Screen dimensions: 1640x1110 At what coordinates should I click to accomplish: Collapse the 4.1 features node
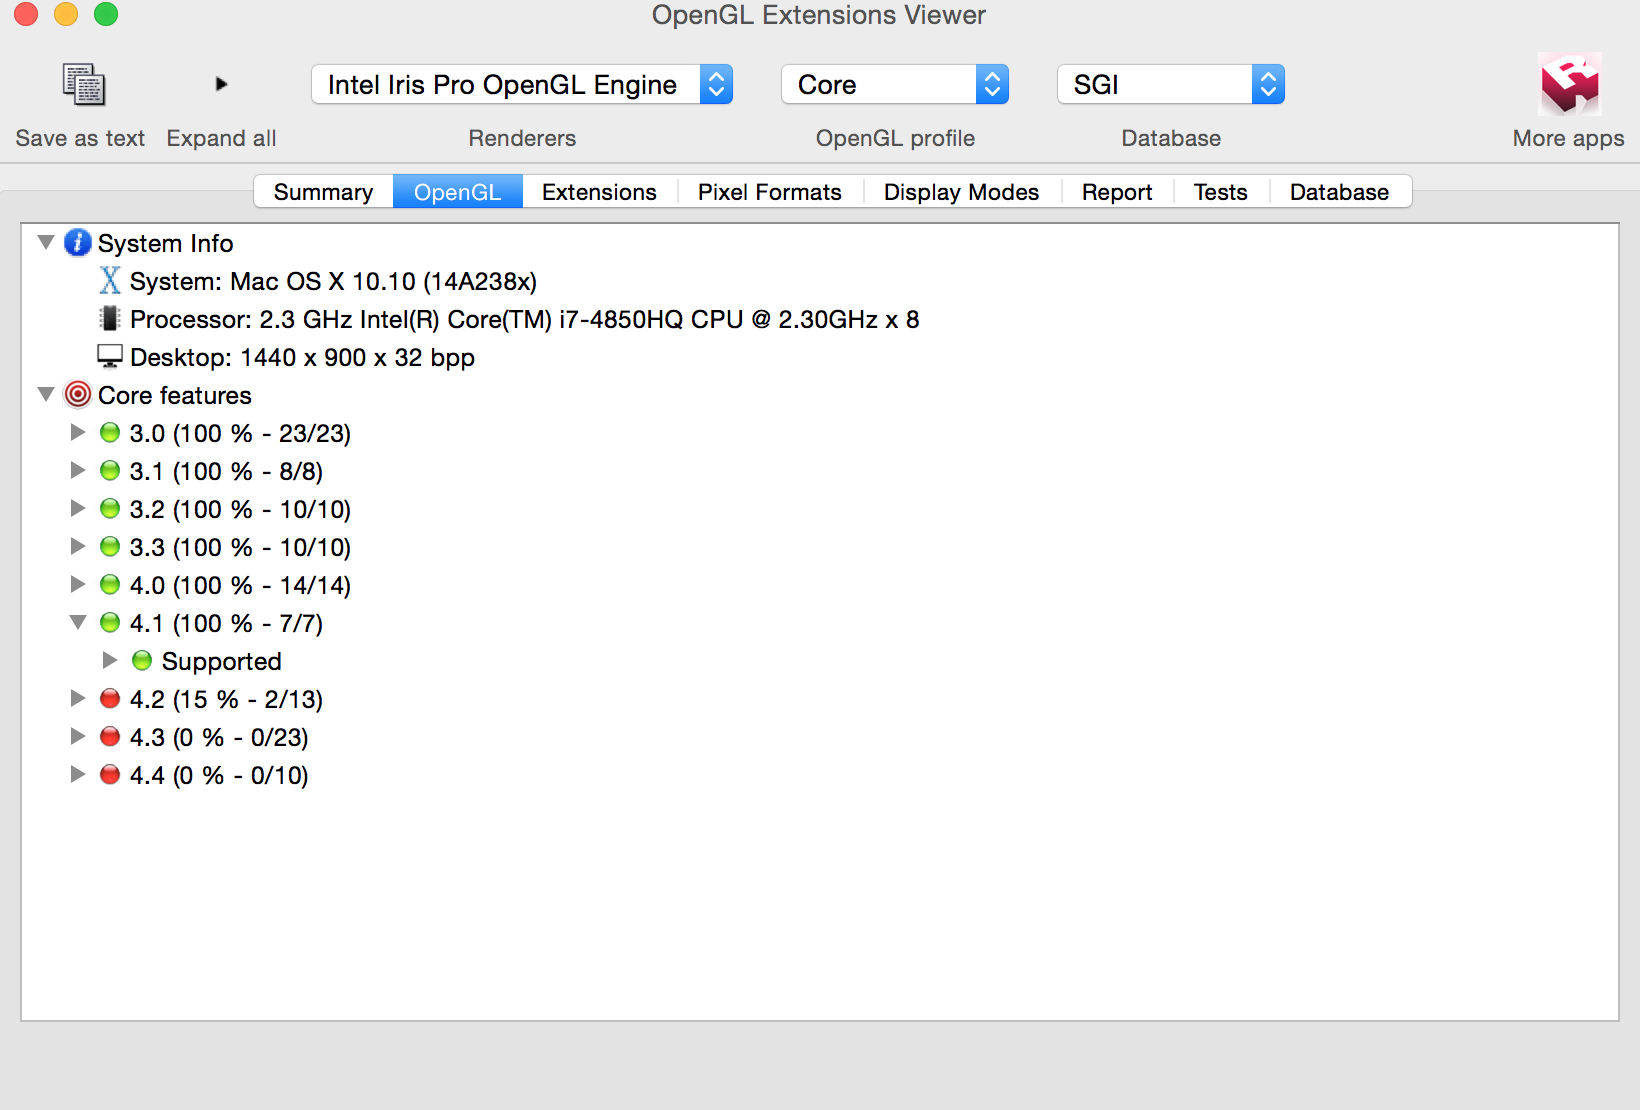tap(78, 623)
